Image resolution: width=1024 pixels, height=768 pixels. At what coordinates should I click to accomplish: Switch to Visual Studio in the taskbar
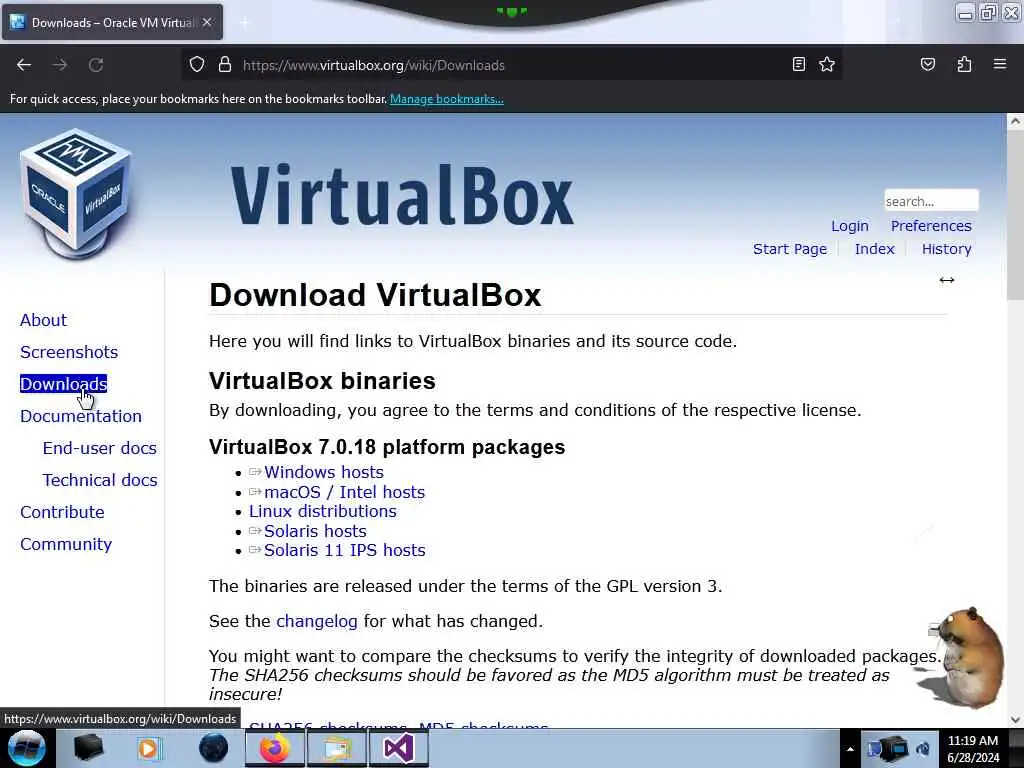[399, 748]
